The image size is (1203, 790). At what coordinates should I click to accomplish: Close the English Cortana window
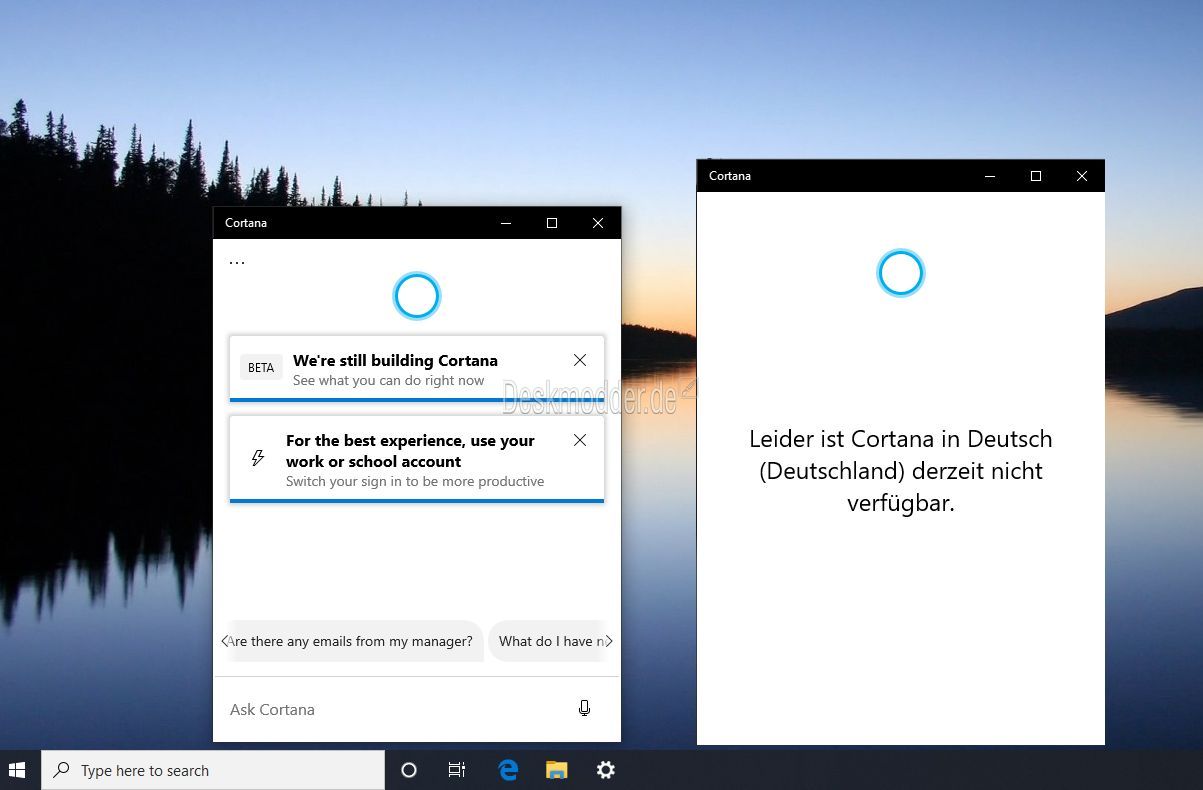598,223
